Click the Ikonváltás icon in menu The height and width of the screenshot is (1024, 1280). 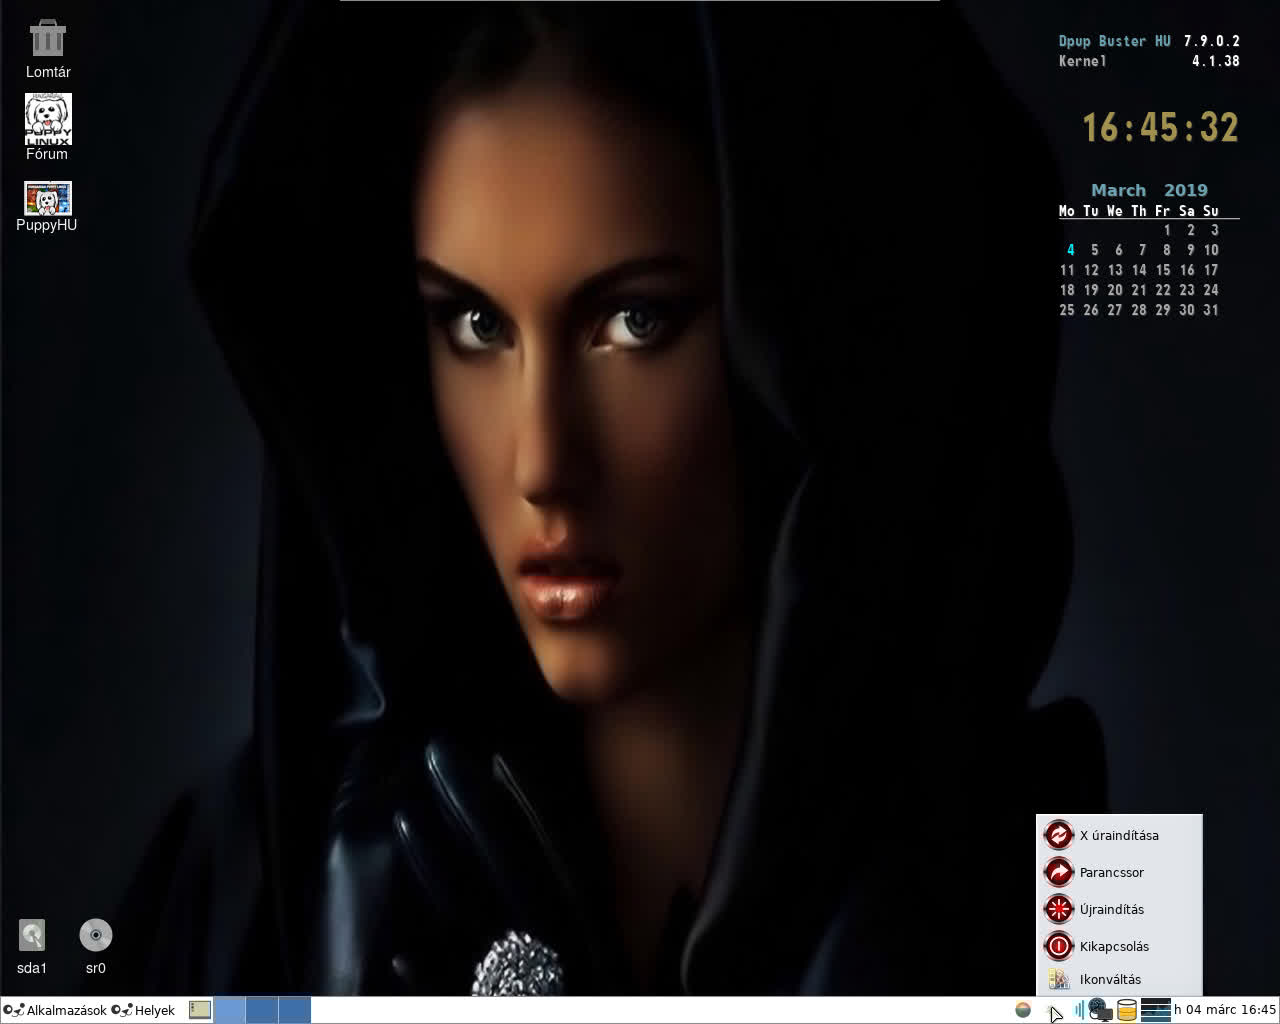[1058, 979]
